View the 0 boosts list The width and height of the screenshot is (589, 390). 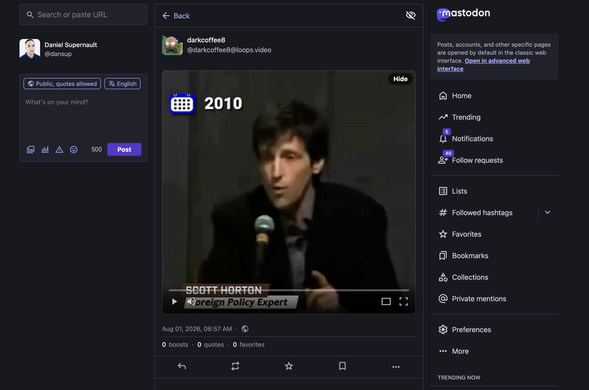point(175,345)
